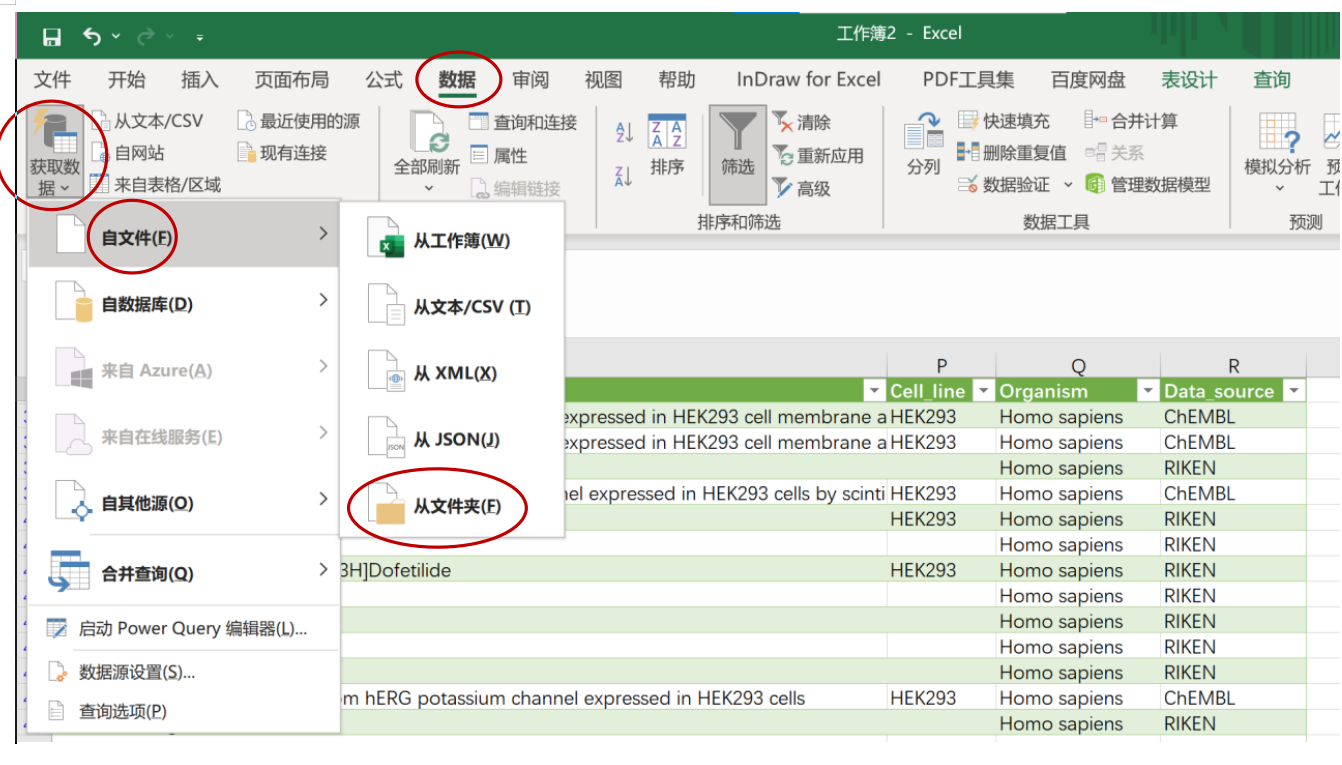Select the 数据 (Data) ribbon tab

[x=457, y=80]
